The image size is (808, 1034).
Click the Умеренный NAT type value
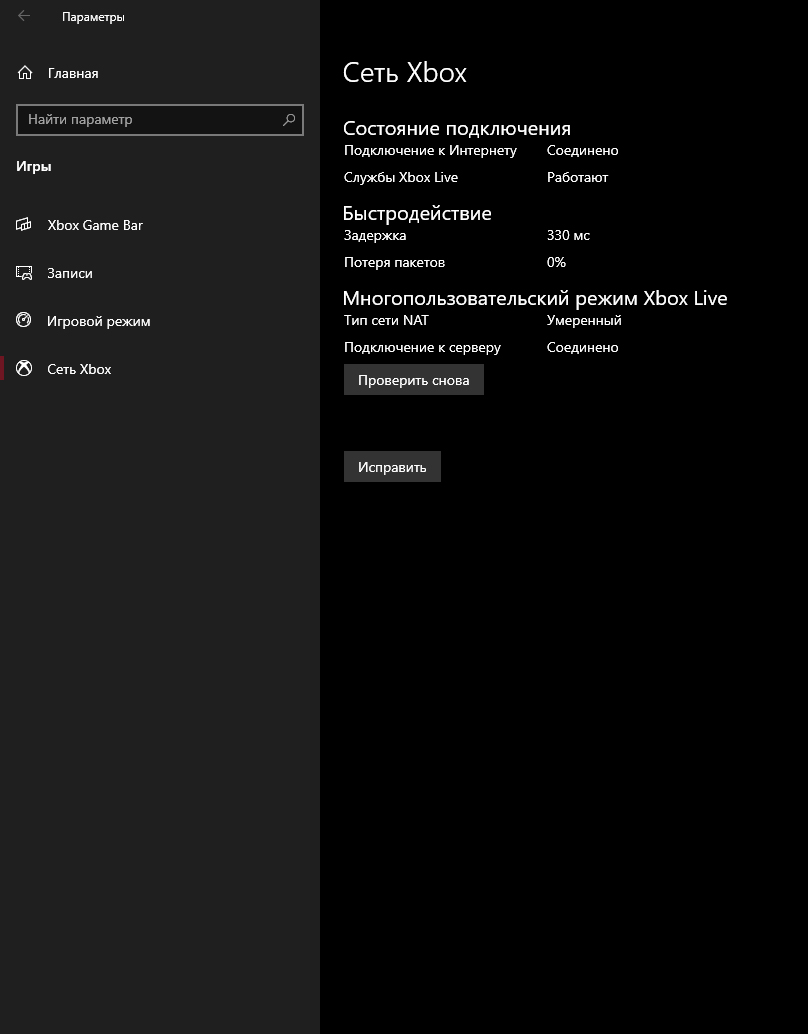[x=584, y=320]
